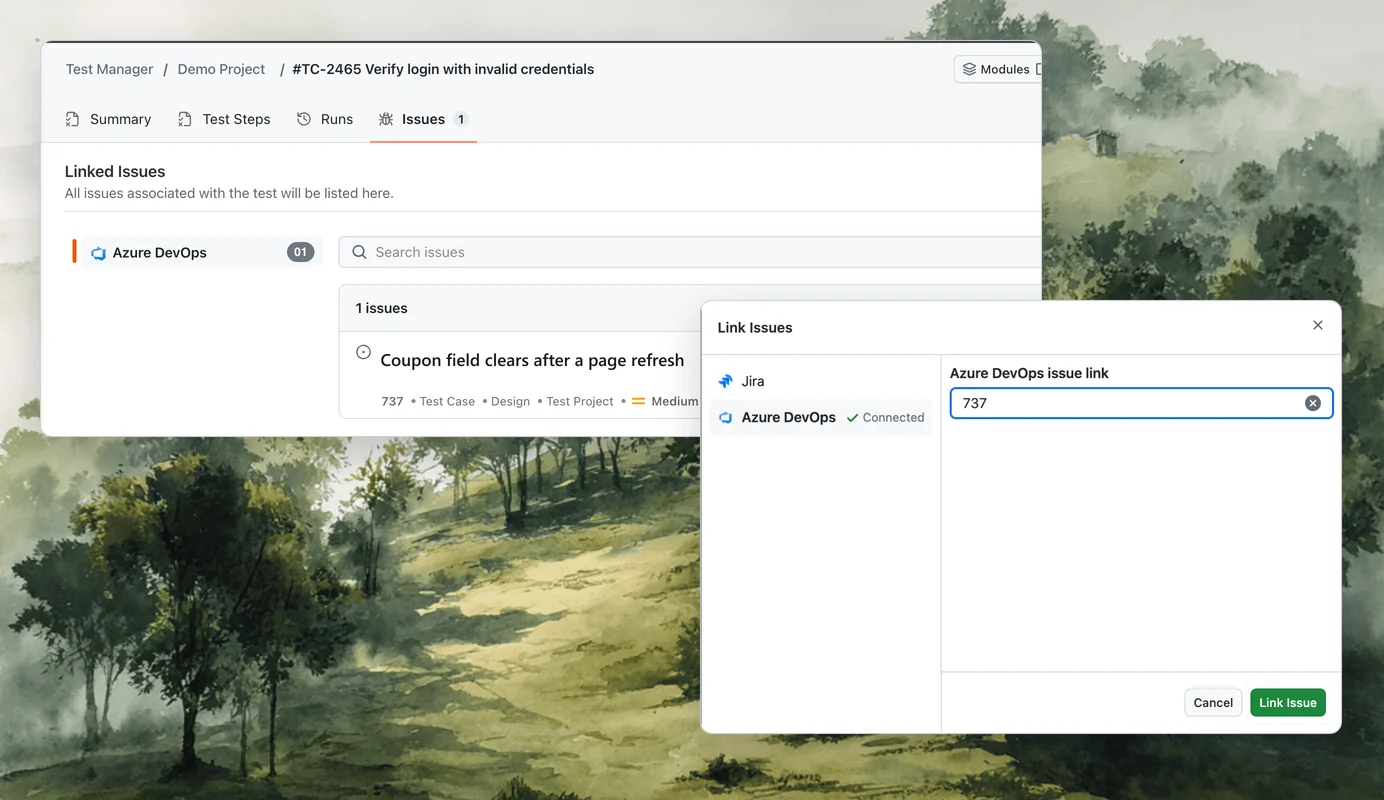The height and width of the screenshot is (800, 1384).
Task: Click the TC-2465 test case title
Action: [x=443, y=69]
